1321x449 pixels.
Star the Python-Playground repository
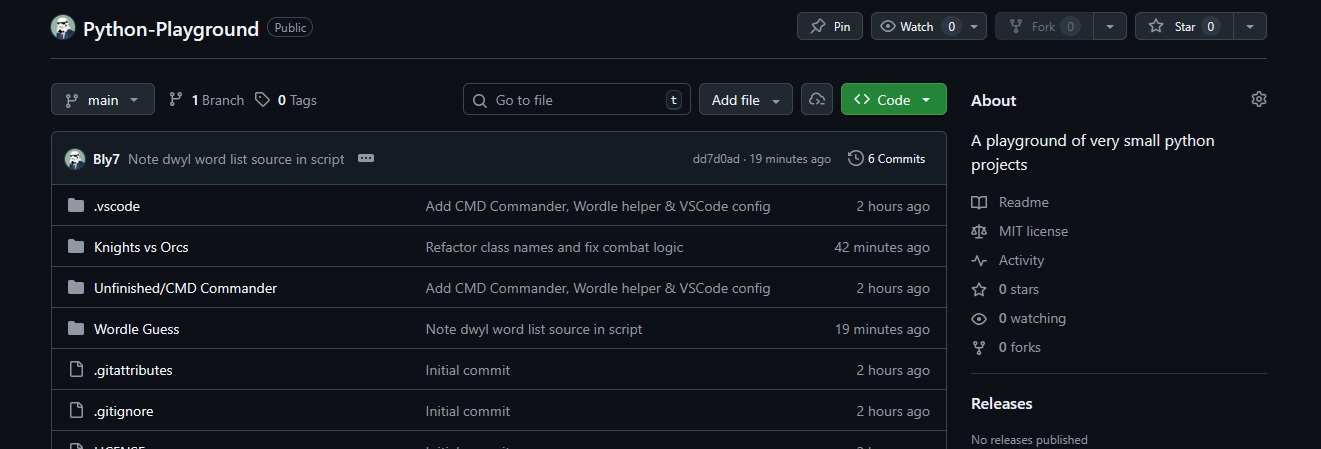1184,26
